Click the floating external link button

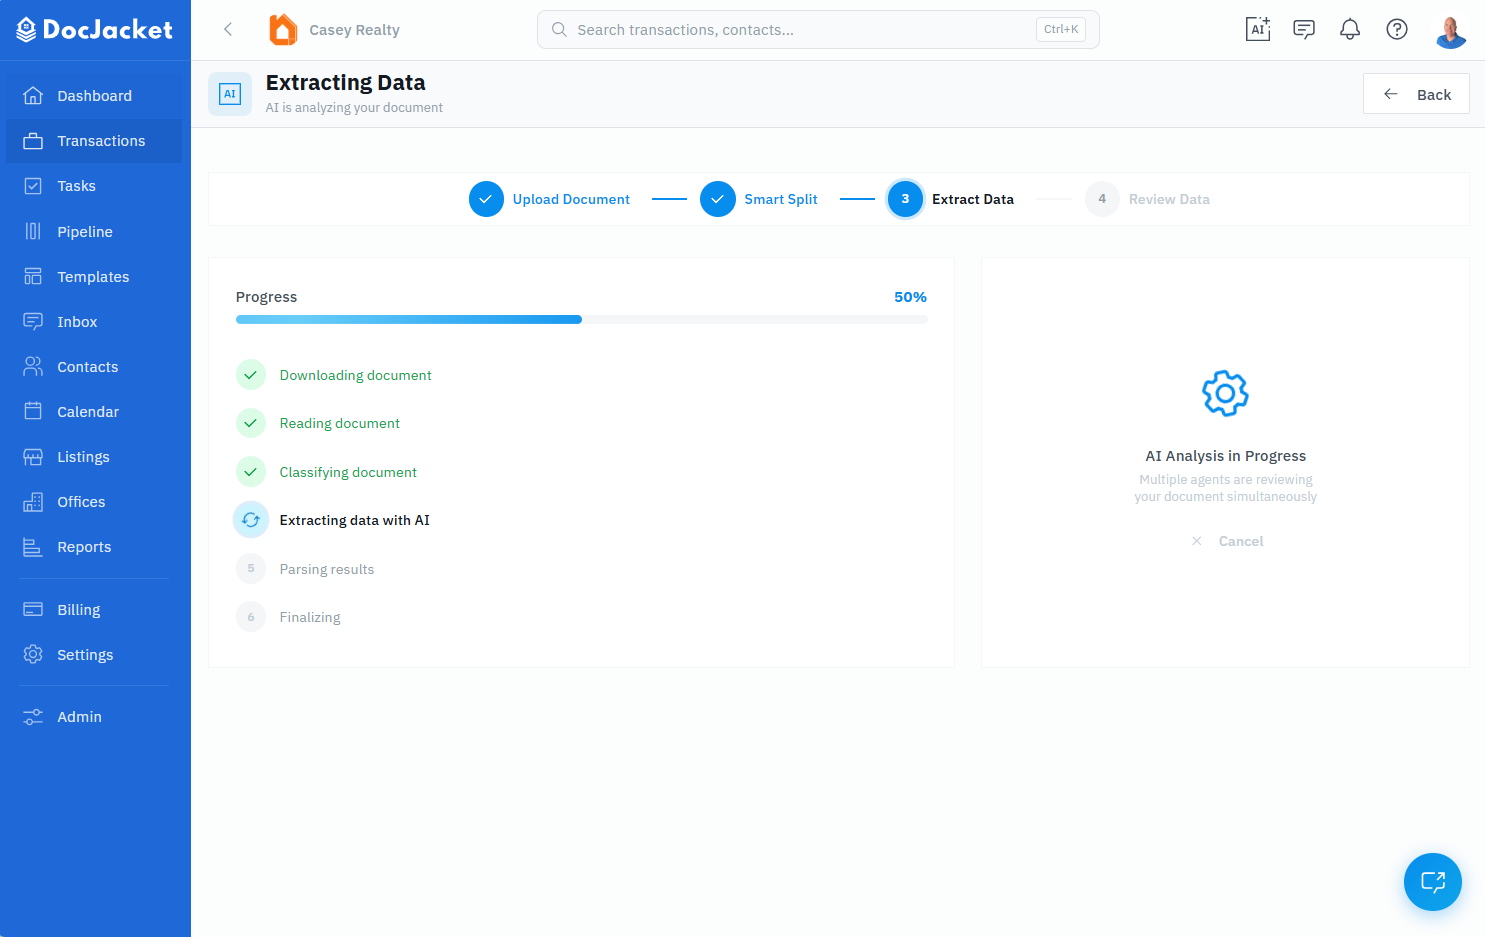point(1432,882)
